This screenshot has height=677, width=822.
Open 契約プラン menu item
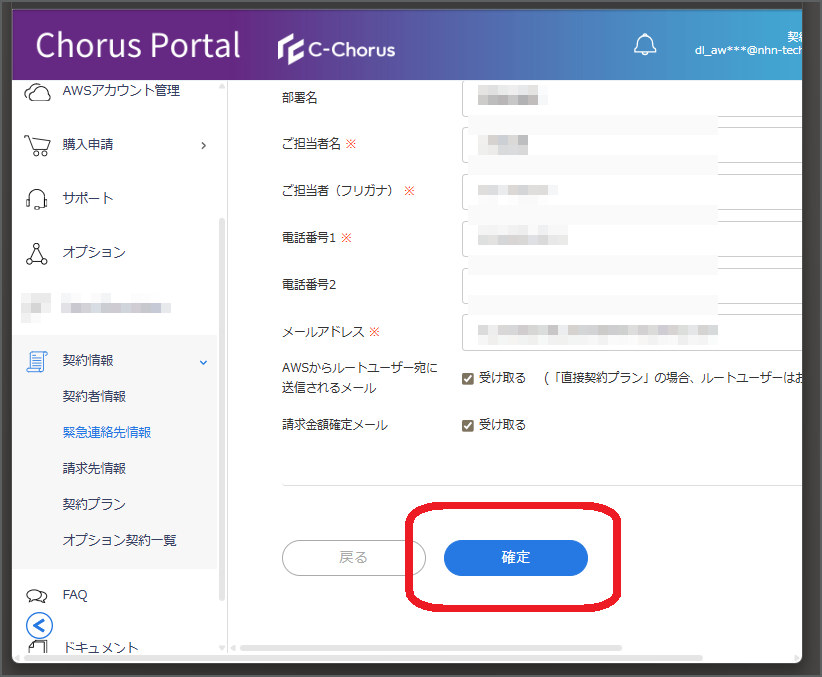[x=94, y=504]
